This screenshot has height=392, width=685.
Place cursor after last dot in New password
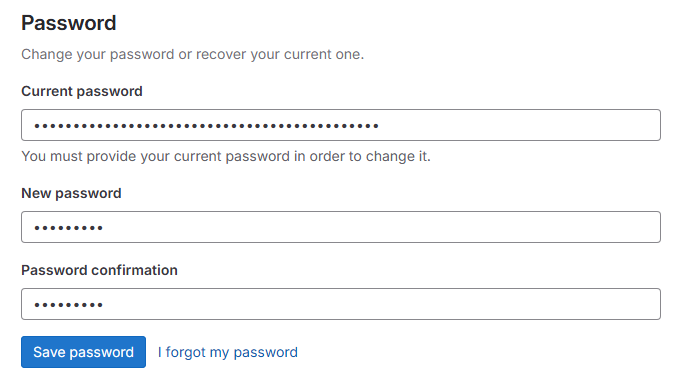104,228
